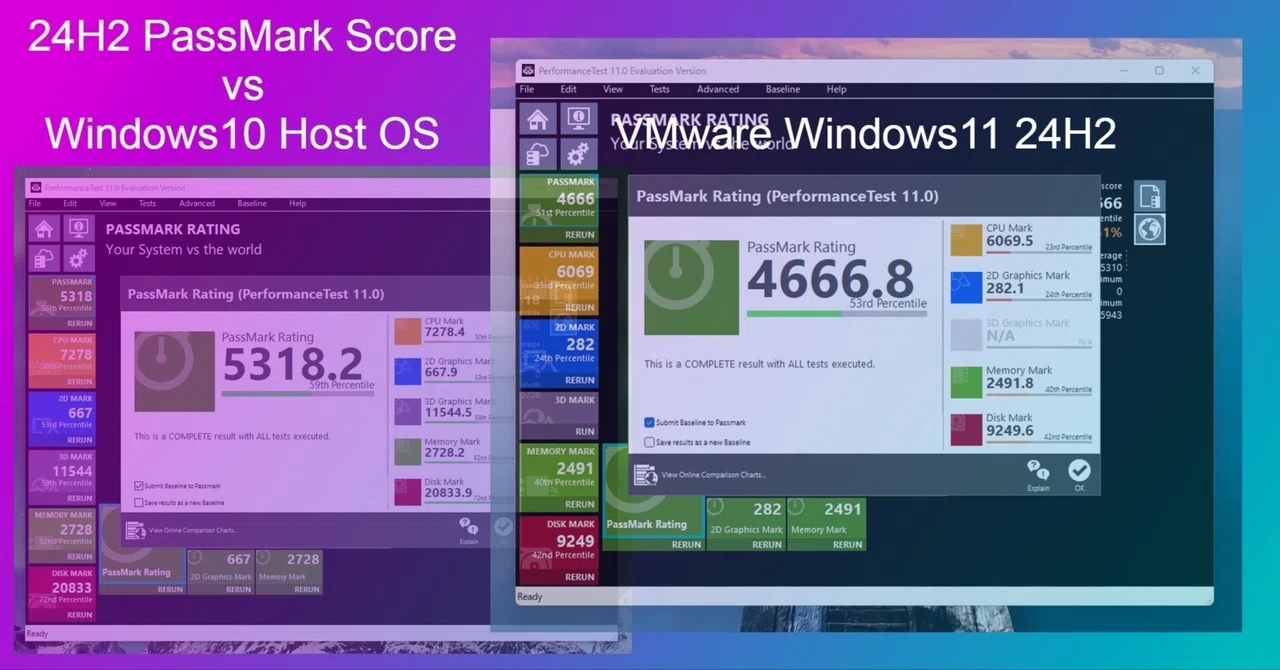Click RERUN on DISK MARK 9249 tile
The image size is (1280, 670).
[580, 577]
